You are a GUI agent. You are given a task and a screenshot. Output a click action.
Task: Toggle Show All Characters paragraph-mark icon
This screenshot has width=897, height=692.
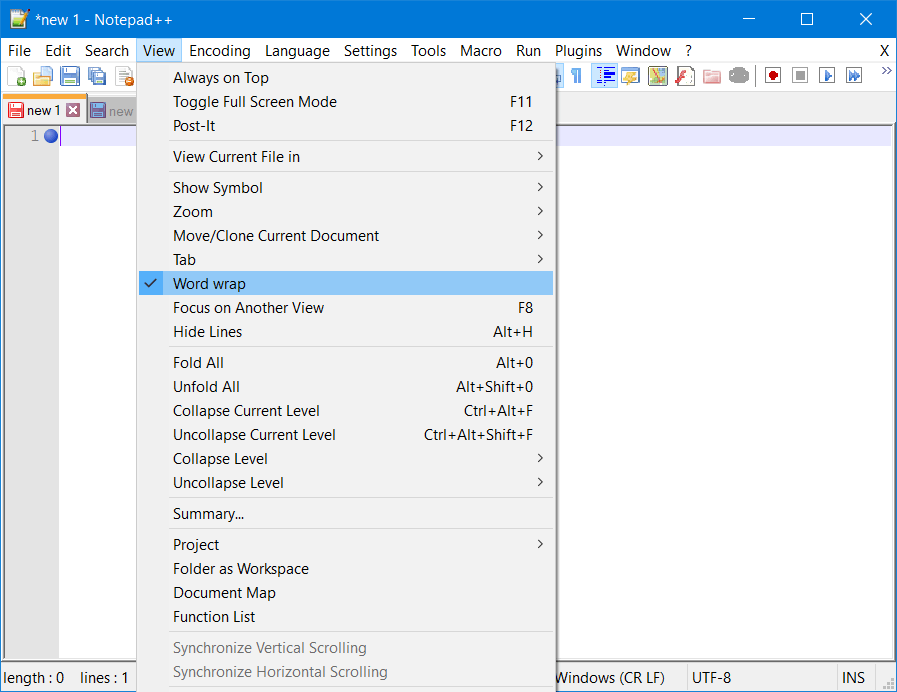[x=575, y=74]
